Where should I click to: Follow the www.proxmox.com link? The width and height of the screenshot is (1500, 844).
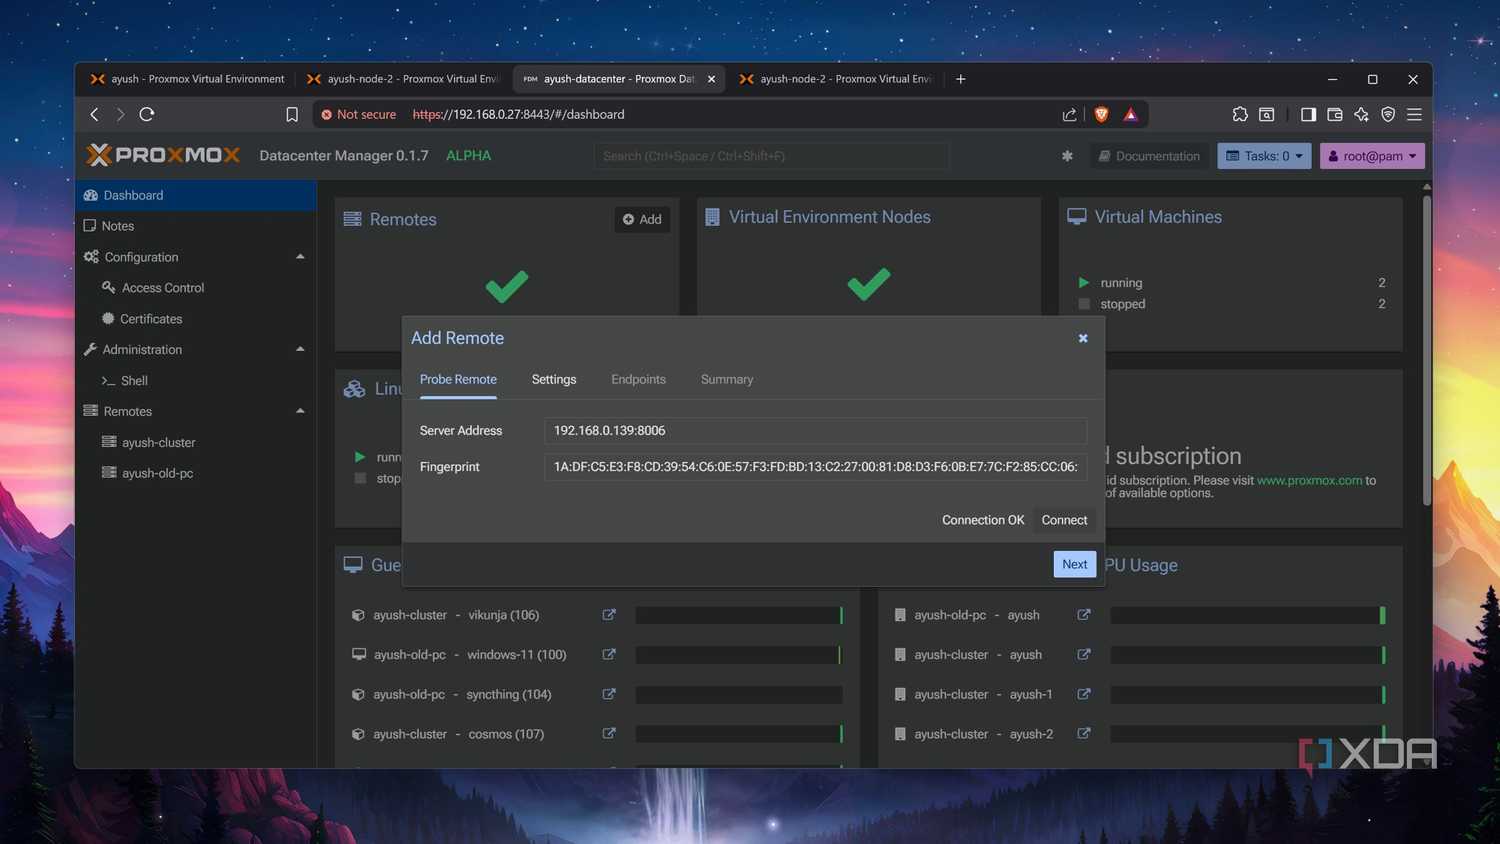point(1309,481)
